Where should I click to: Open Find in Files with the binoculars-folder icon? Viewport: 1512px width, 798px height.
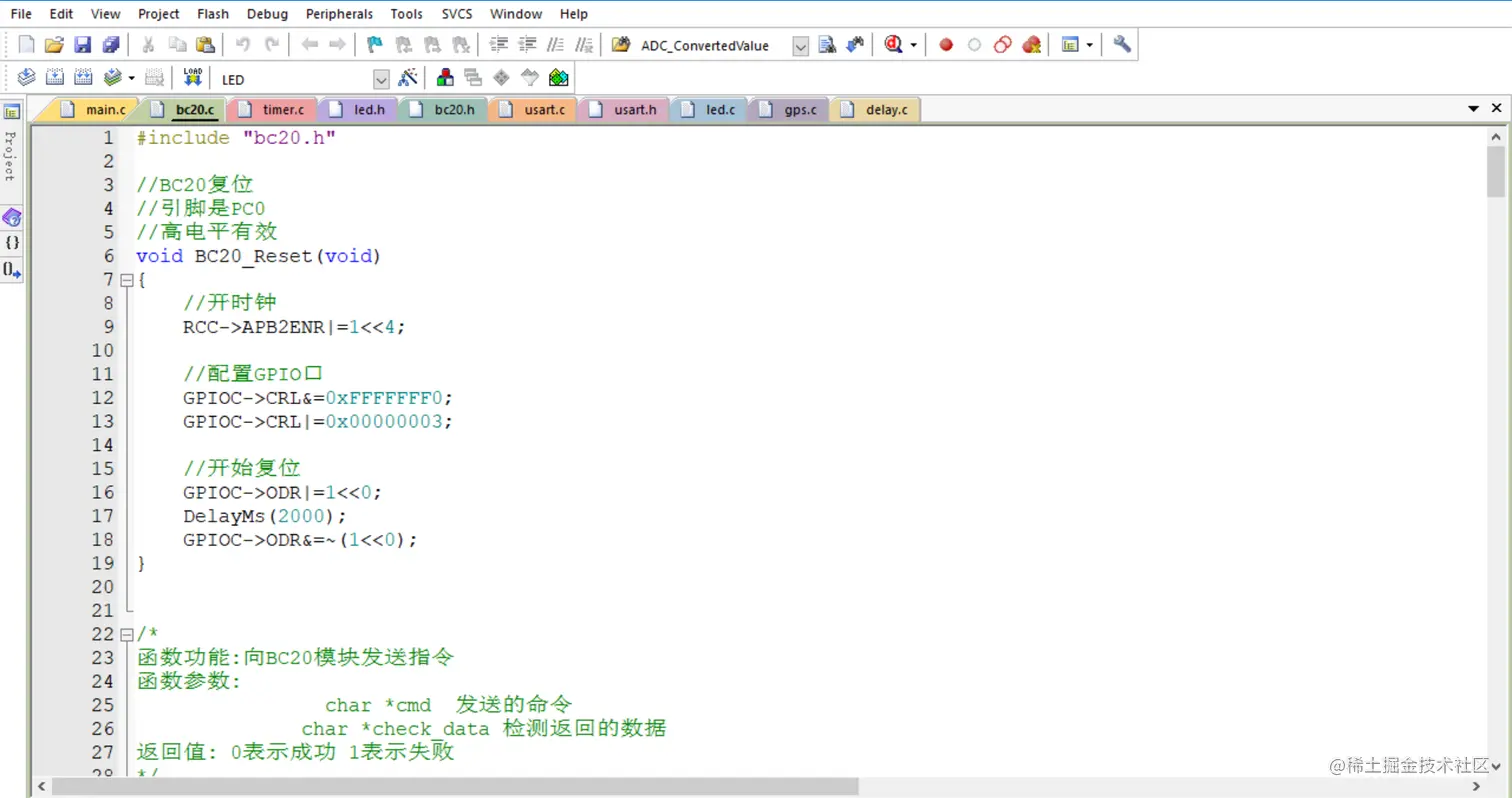[621, 45]
